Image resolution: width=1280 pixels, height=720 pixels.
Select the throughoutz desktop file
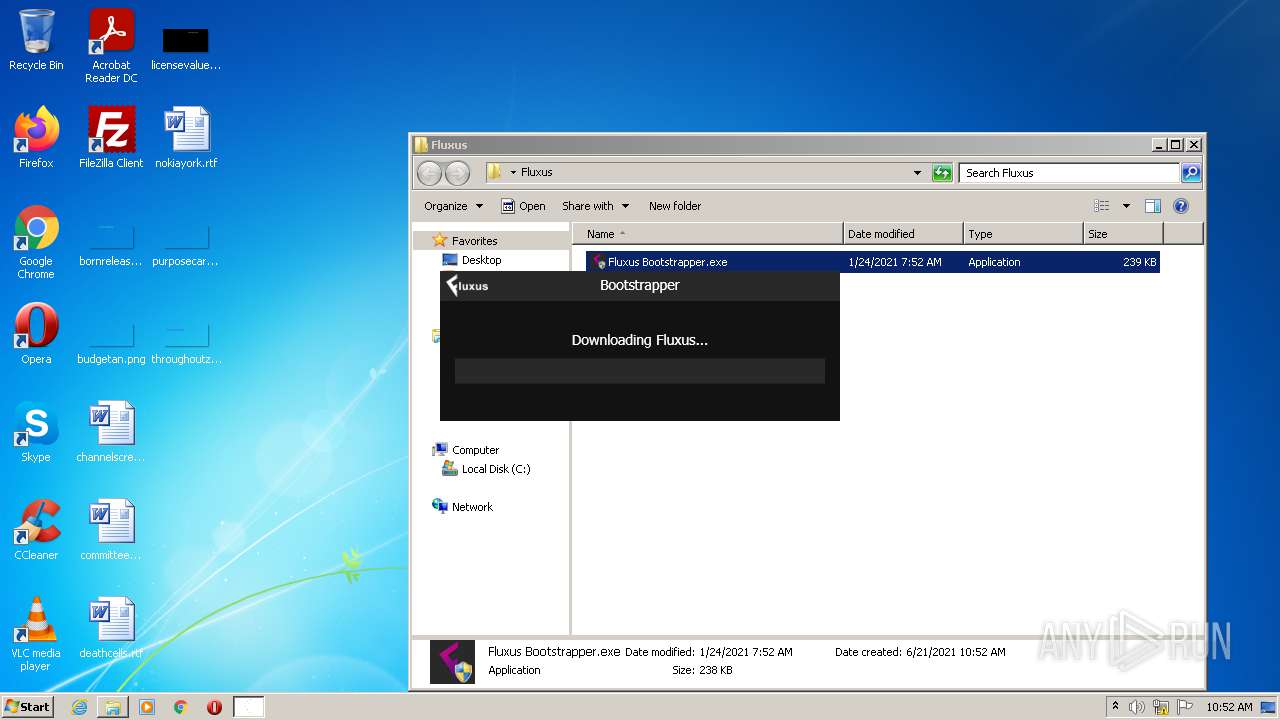coord(186,342)
